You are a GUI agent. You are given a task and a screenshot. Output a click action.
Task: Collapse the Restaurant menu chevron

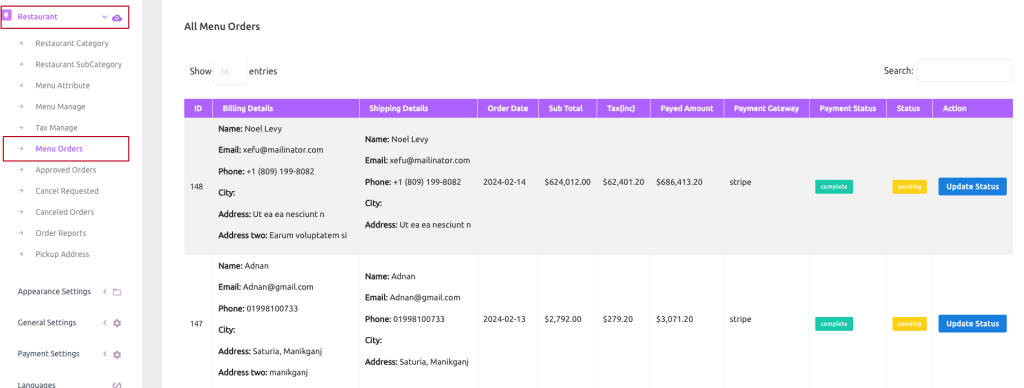point(104,17)
